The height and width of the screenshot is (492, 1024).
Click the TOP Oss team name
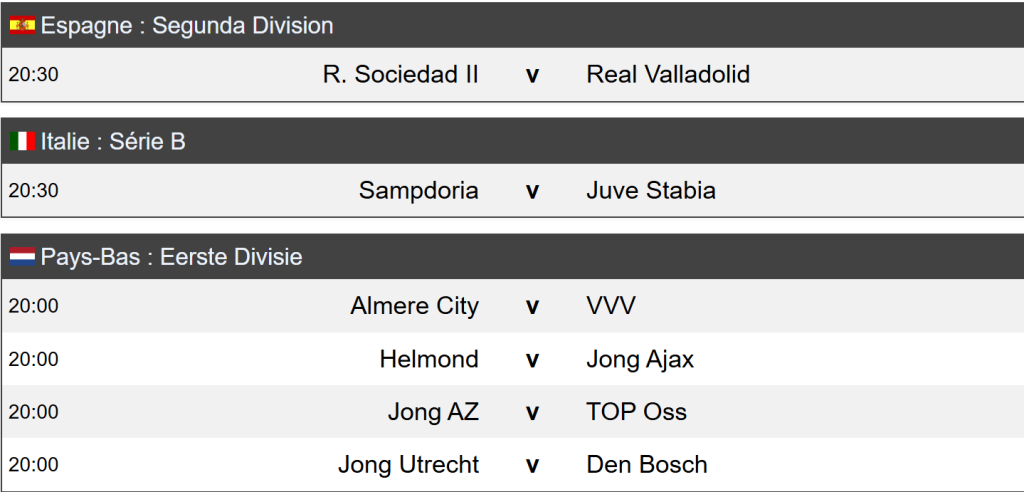636,412
